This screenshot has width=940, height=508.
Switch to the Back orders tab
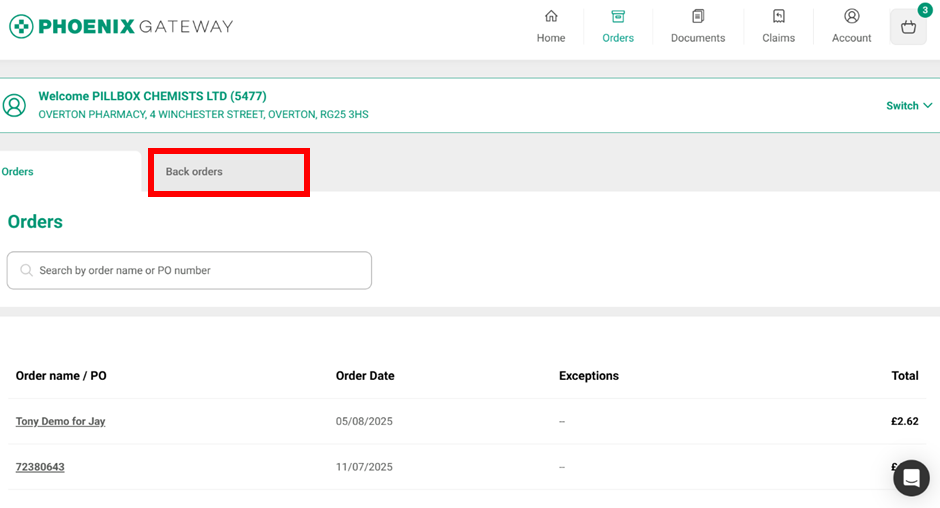pyautogui.click(x=228, y=172)
